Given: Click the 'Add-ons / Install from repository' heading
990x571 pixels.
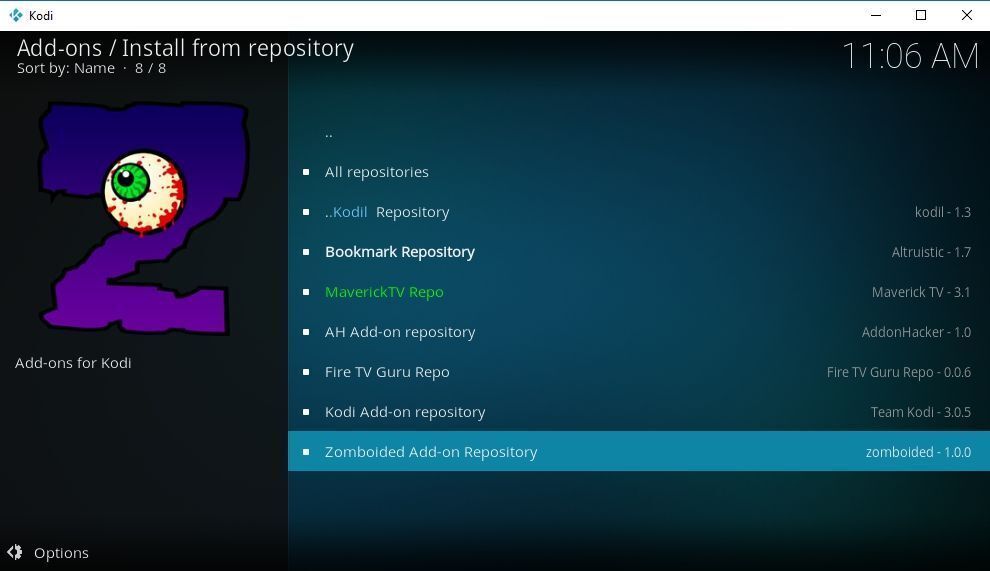Looking at the screenshot, I should coord(185,48).
